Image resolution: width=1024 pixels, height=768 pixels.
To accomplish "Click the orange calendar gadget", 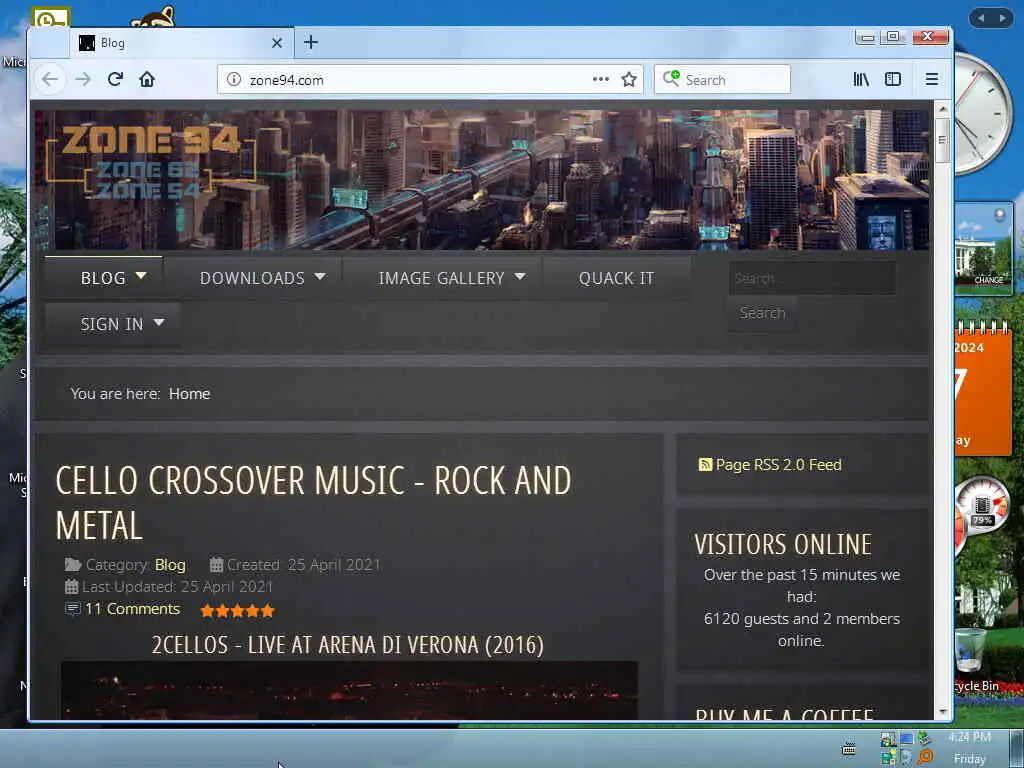I will [982, 390].
